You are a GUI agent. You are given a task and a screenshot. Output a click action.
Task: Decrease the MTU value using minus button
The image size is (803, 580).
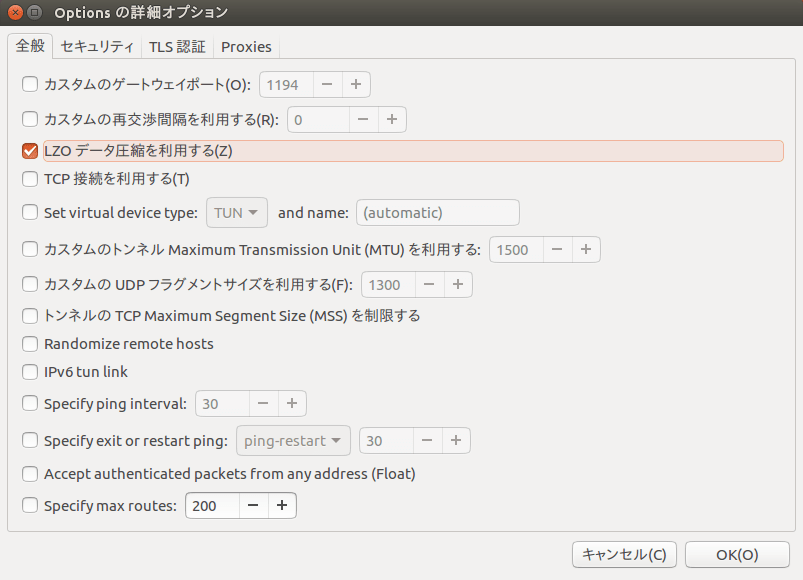[x=556, y=249]
